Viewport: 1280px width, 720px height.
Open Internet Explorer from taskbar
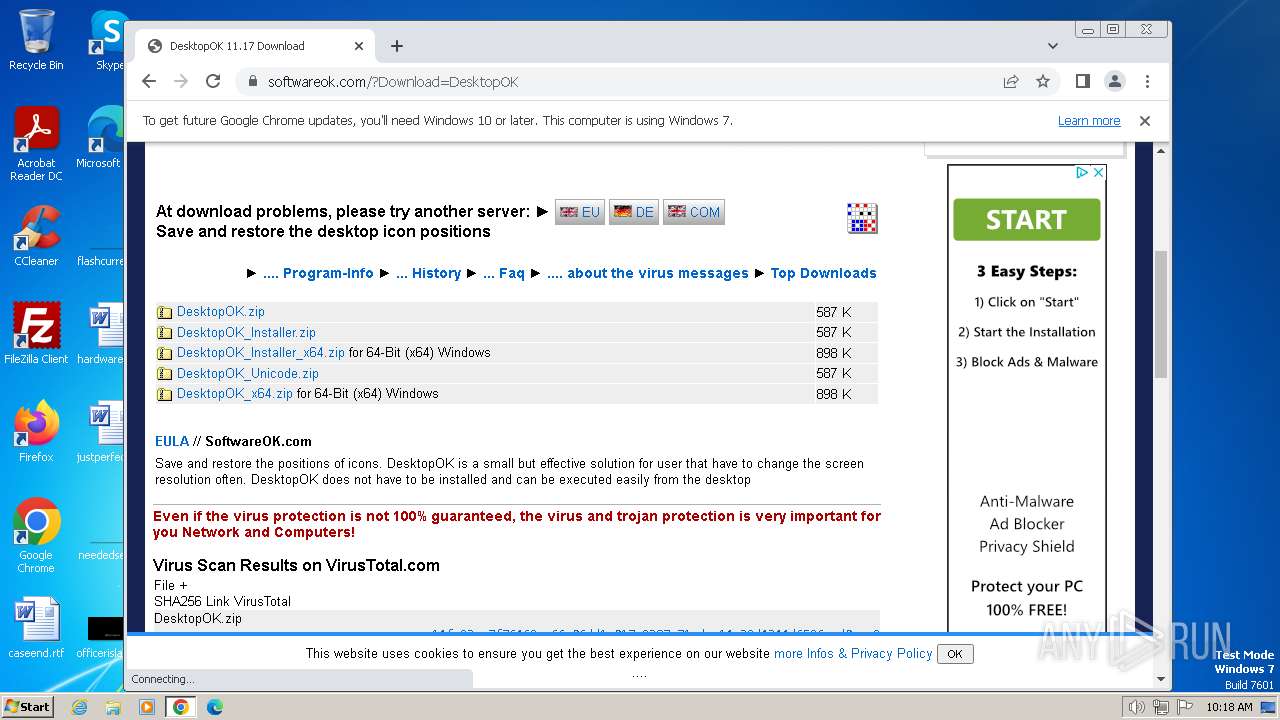pos(79,707)
